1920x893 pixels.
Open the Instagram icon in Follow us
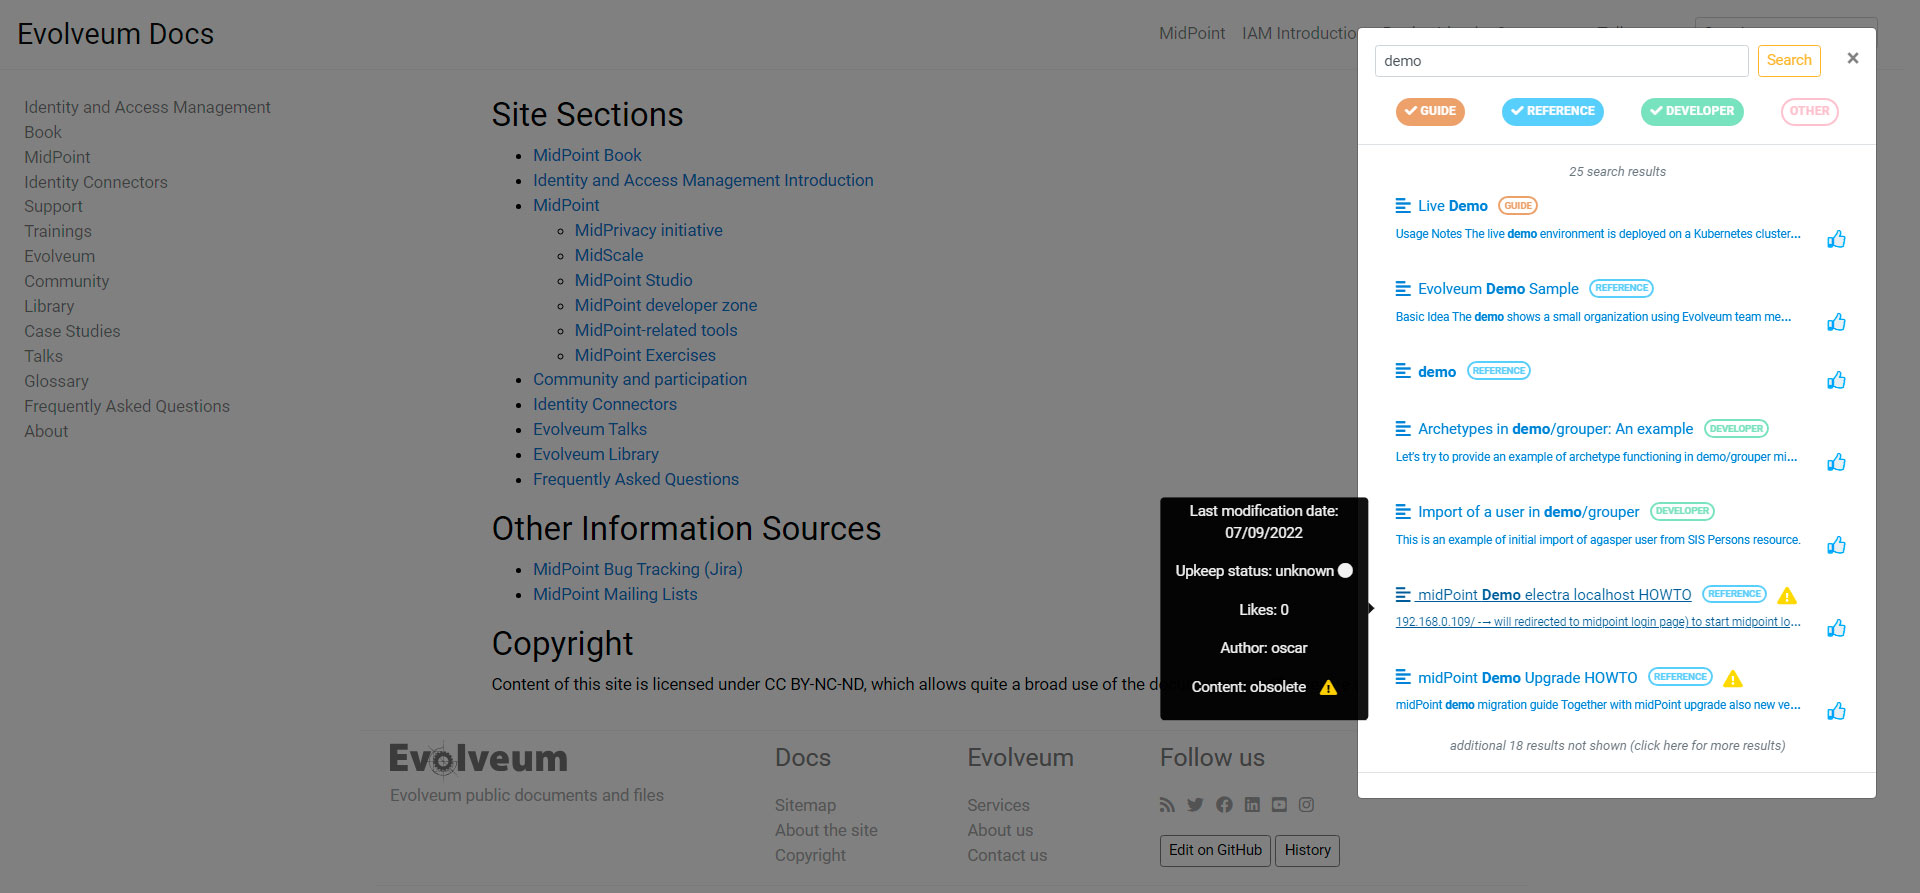click(1306, 804)
